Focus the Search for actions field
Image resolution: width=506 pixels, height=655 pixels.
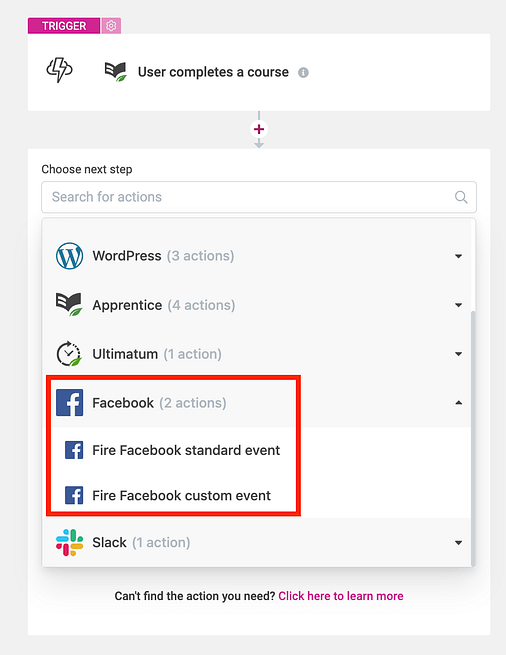[x=259, y=197]
